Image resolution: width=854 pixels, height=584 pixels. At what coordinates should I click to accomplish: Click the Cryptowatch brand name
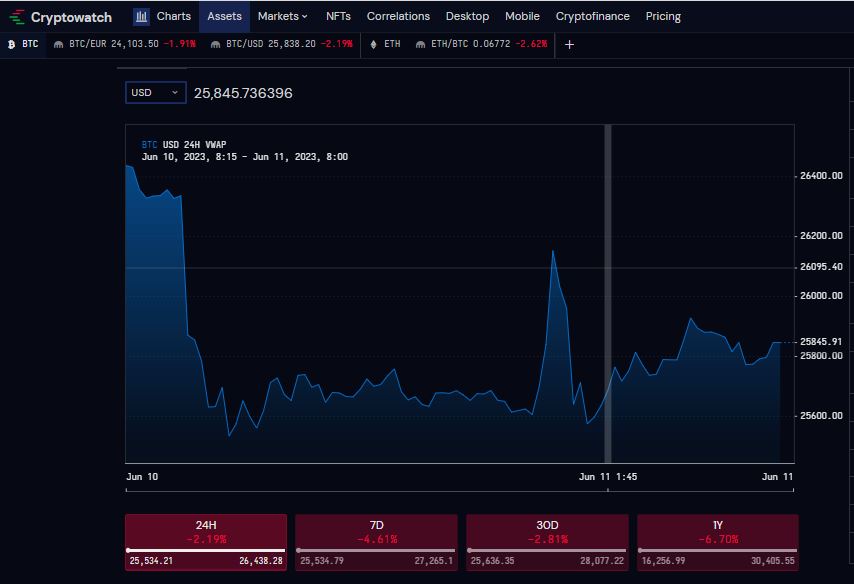tap(71, 17)
